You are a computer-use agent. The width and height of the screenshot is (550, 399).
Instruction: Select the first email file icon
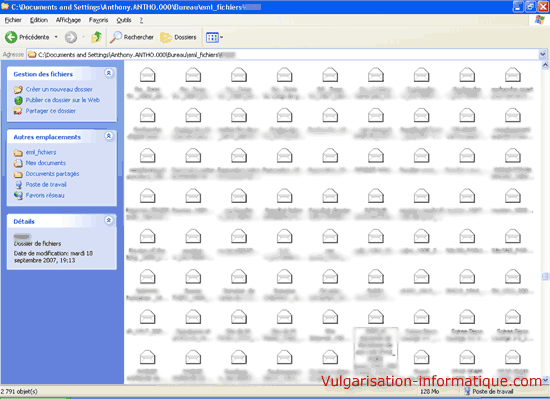click(x=147, y=75)
